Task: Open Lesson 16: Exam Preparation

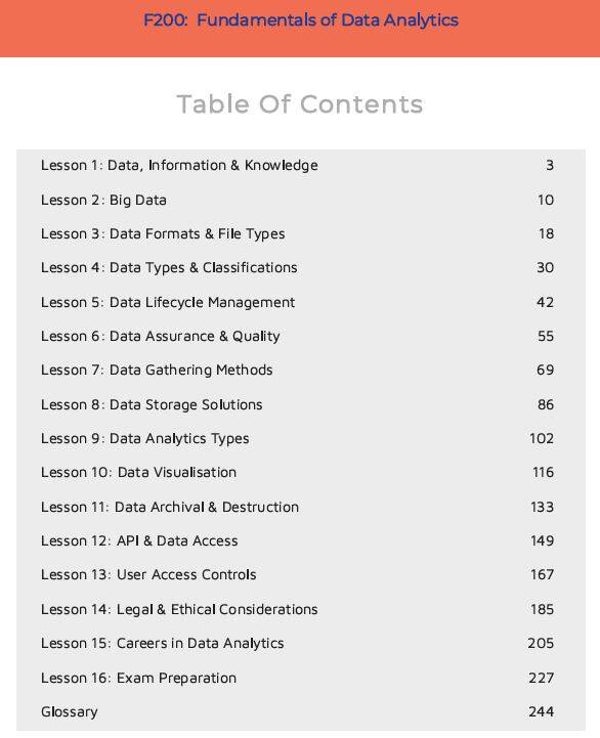Action: (x=138, y=678)
